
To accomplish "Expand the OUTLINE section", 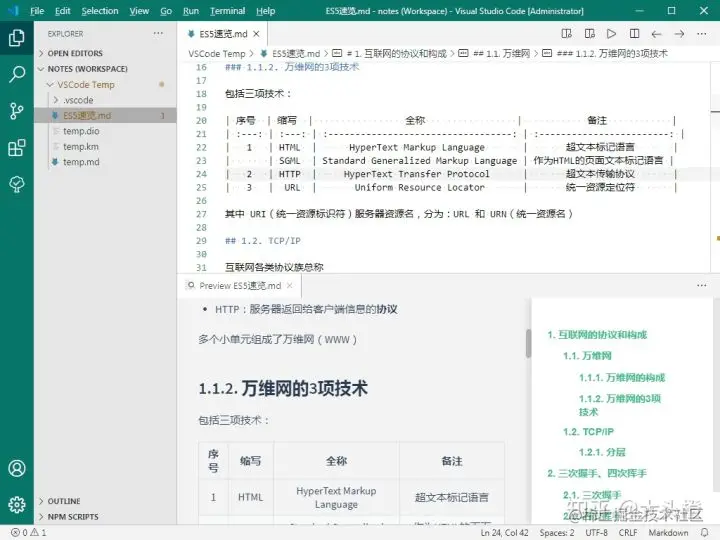I will 64,501.
